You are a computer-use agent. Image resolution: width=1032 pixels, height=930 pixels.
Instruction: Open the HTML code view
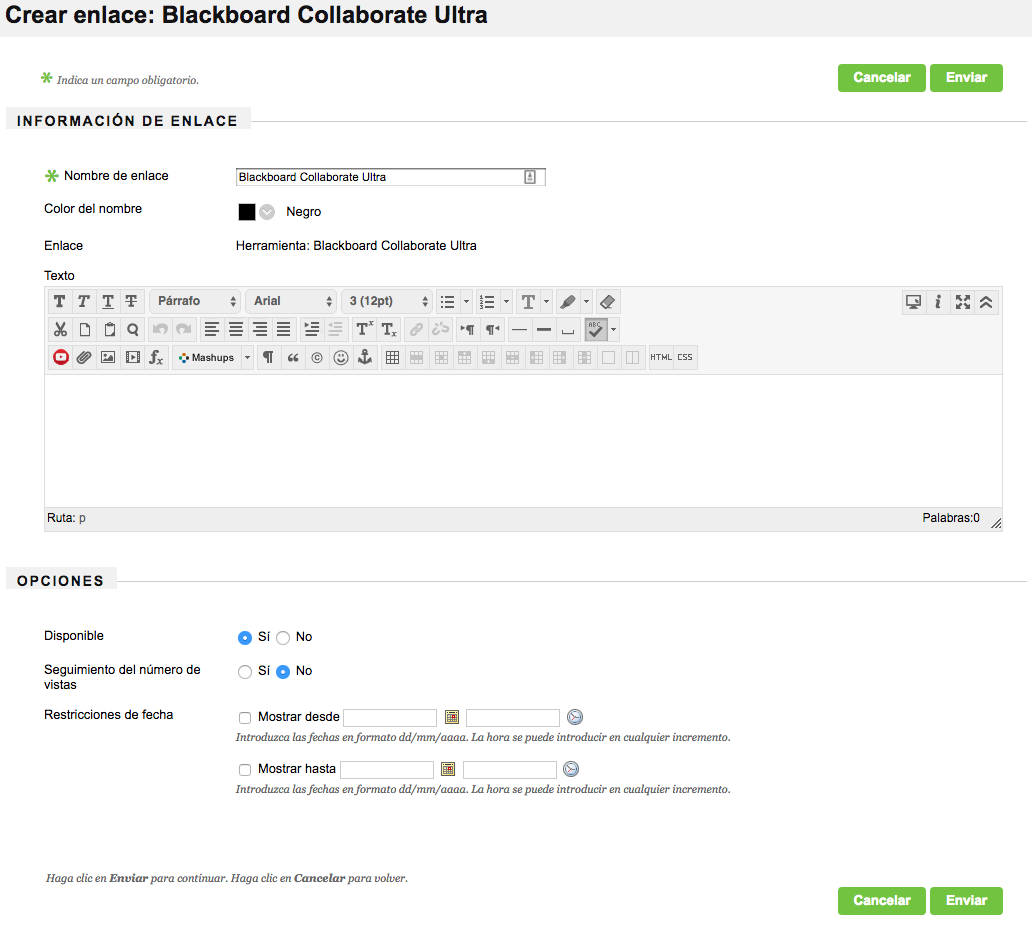pos(661,357)
